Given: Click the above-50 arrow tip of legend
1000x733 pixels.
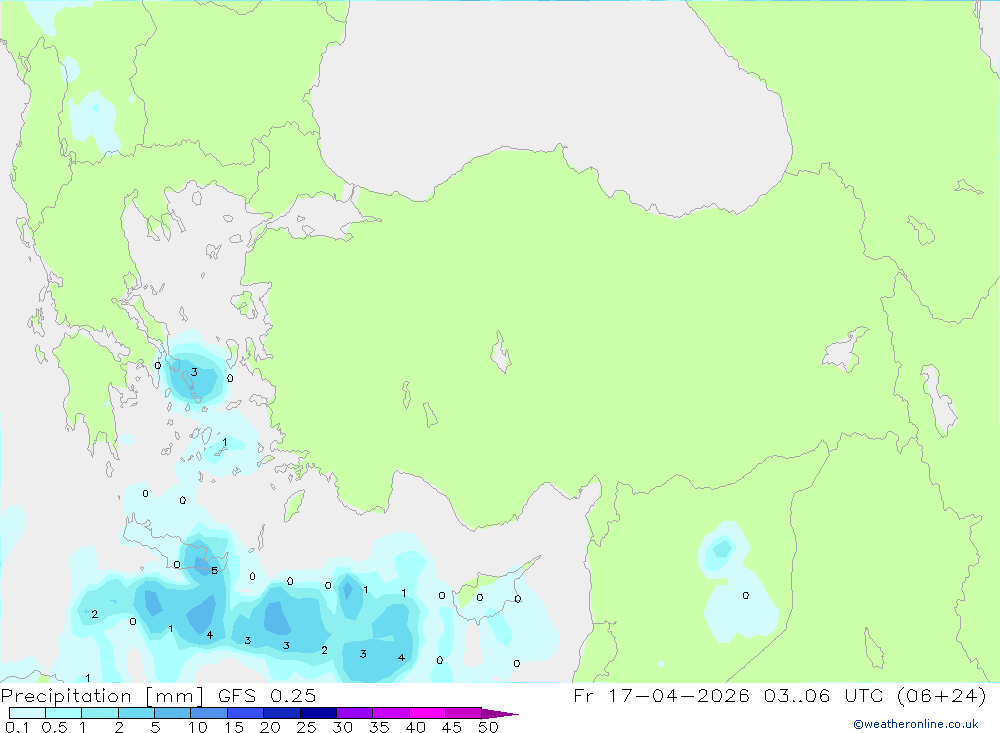Looking at the screenshot, I should pos(500,713).
